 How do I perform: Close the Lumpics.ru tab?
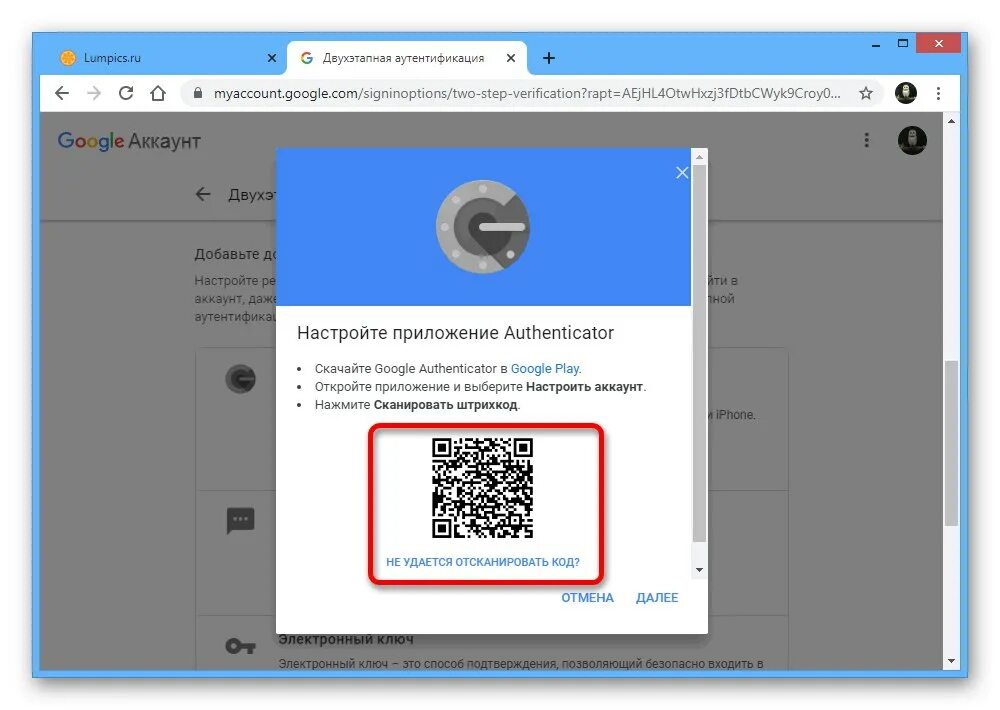272,58
